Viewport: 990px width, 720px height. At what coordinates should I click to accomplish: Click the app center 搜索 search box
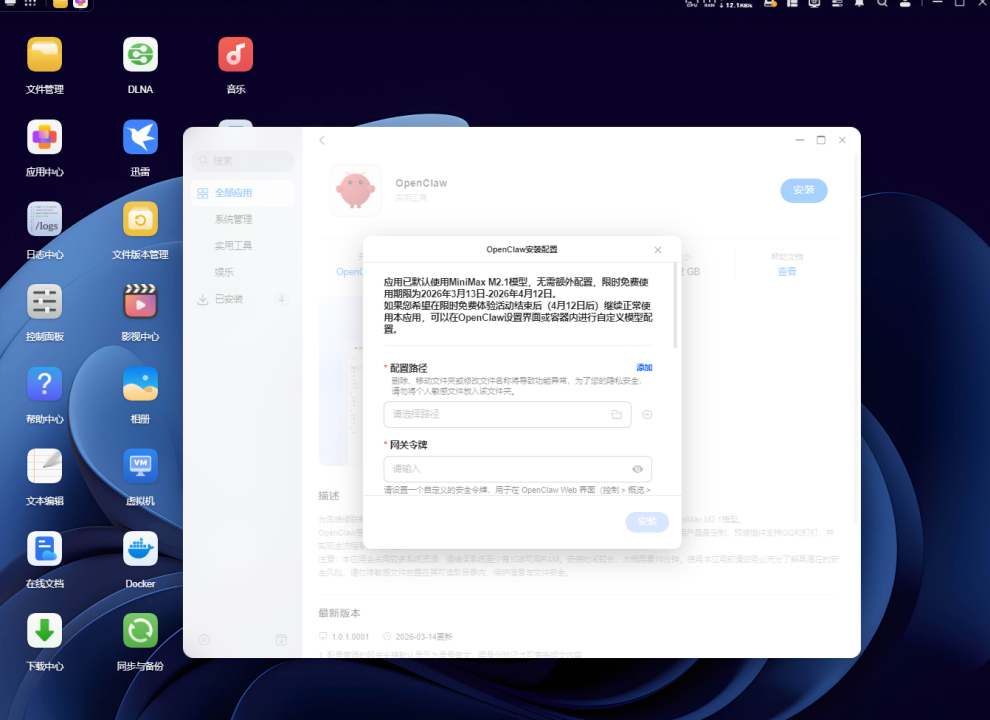click(x=242, y=161)
